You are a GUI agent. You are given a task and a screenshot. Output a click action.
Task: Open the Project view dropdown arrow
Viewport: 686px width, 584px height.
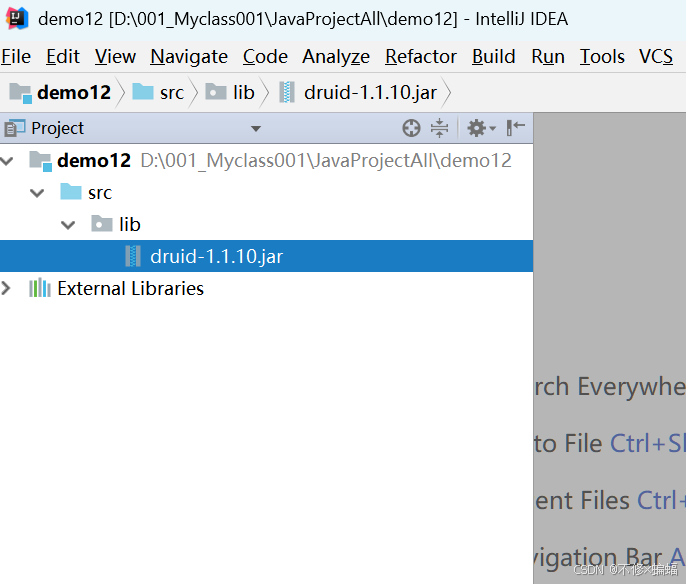256,129
